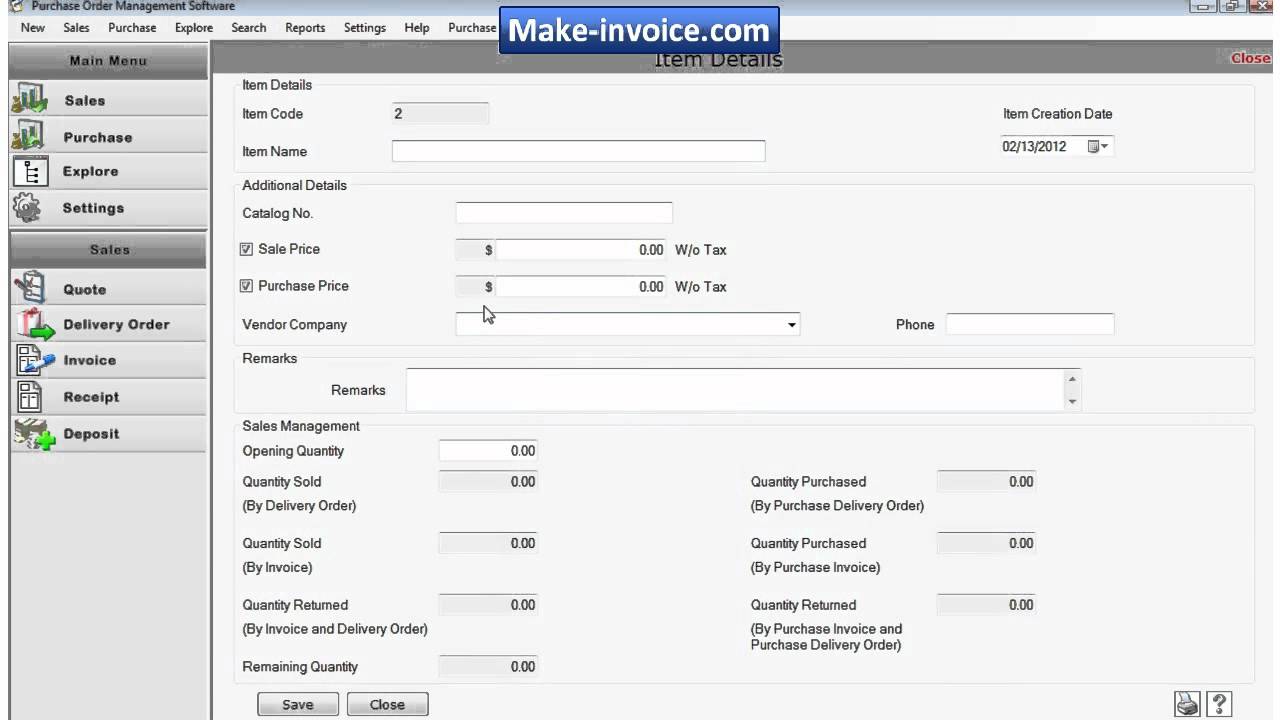Click the Sale Price amount field
Viewport: 1280px width, 720px height.
581,250
